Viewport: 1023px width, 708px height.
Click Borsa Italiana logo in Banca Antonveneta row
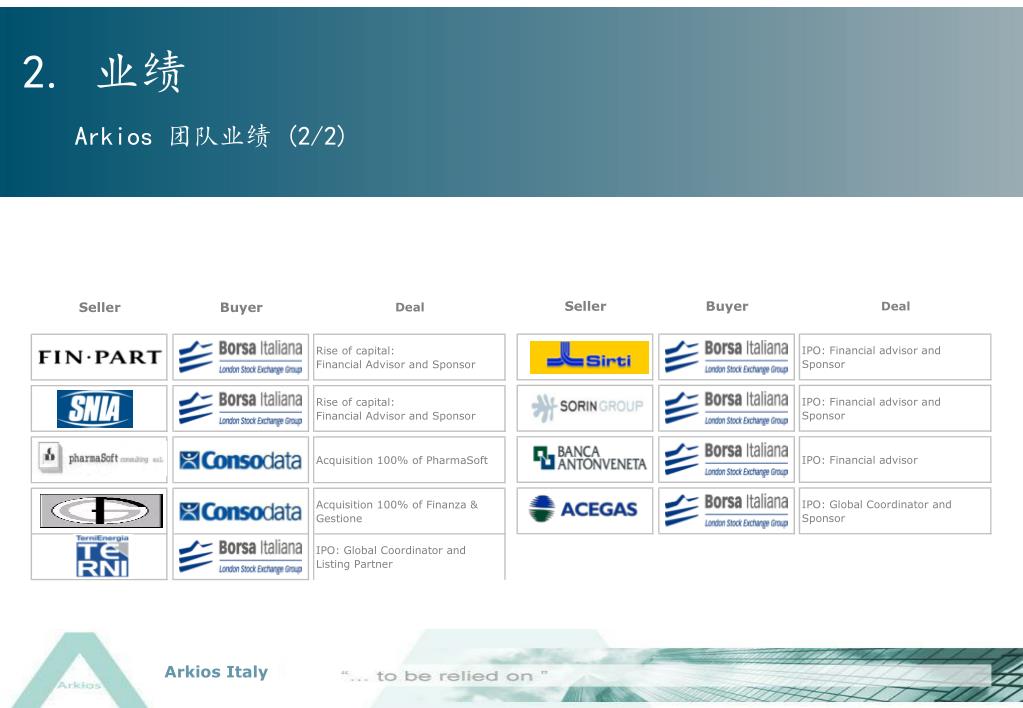pos(726,459)
